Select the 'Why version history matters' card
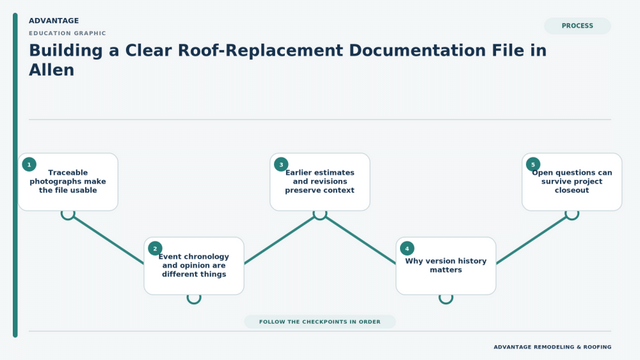Viewport: 640px width, 360px height. point(446,266)
